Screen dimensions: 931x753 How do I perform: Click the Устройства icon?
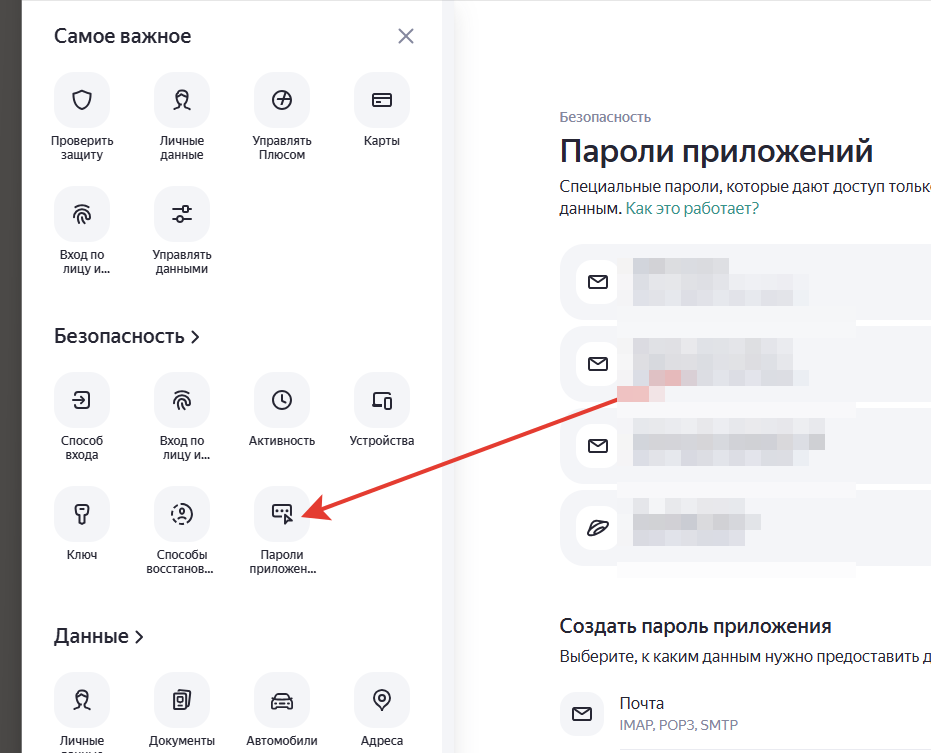(x=381, y=400)
